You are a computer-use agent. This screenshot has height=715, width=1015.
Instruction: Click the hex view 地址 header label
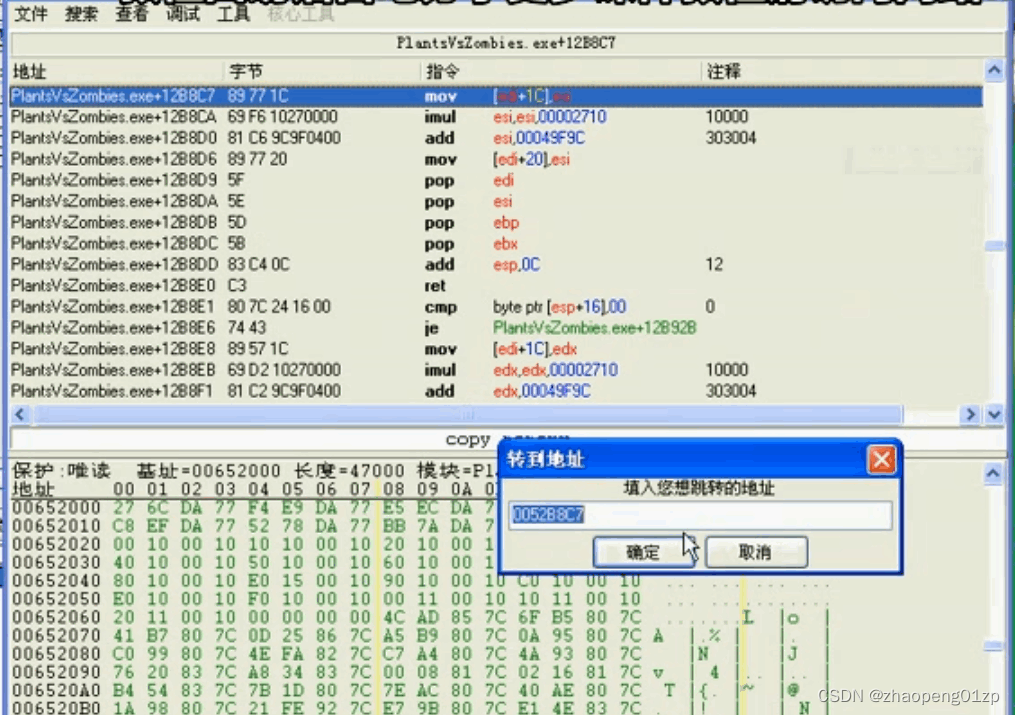34,489
